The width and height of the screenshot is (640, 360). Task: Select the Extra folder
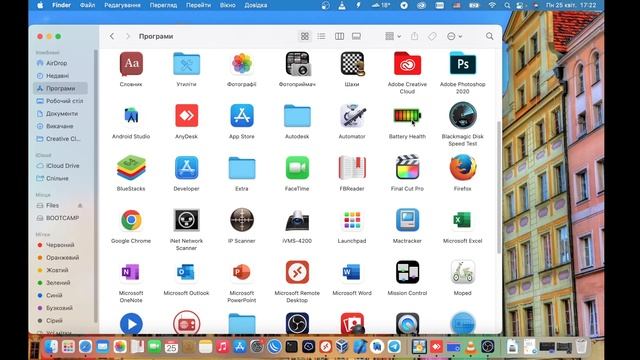[242, 168]
